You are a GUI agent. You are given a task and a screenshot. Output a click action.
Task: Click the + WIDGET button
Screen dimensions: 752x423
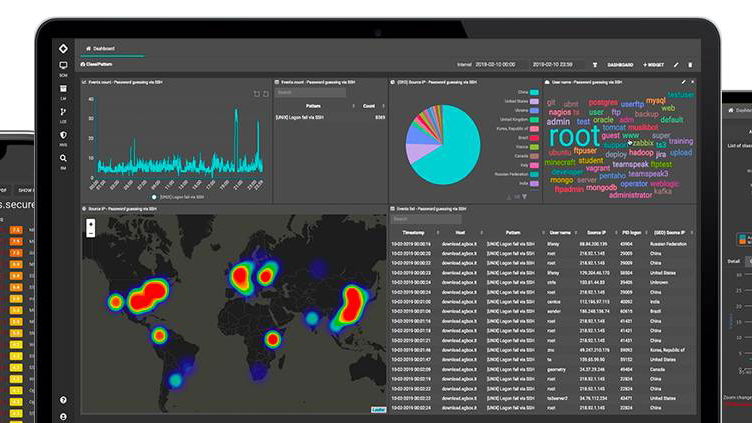(652, 64)
